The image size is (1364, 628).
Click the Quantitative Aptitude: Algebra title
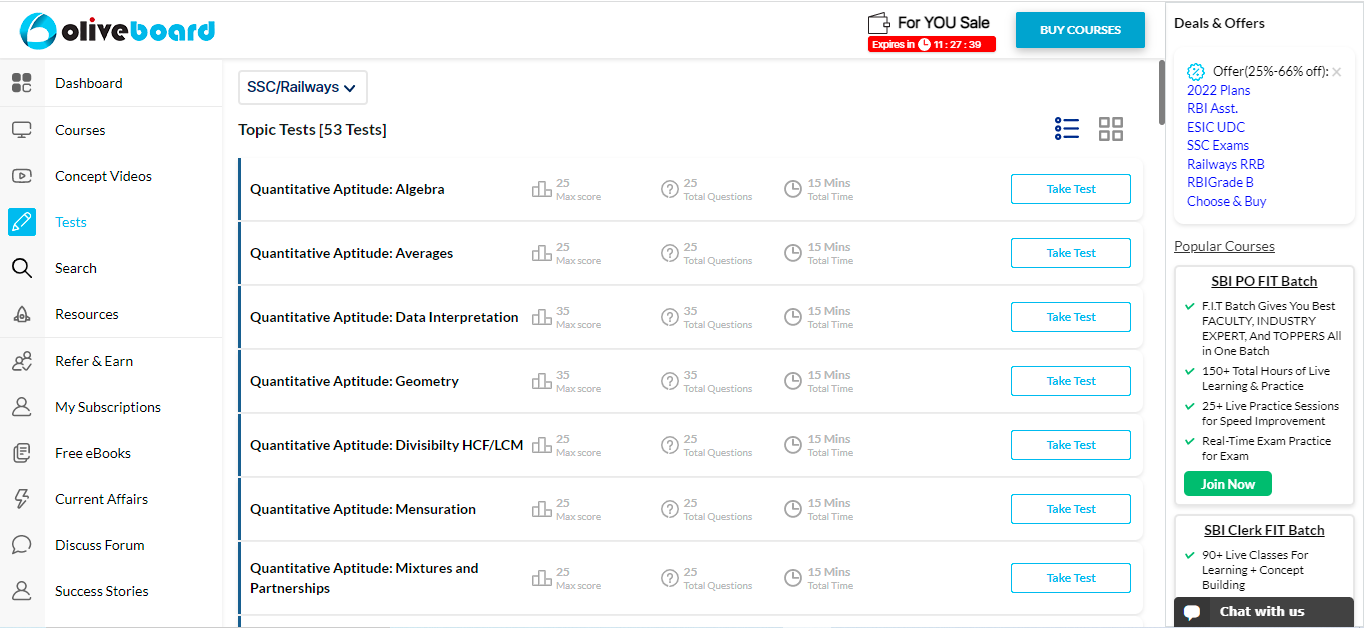(347, 189)
